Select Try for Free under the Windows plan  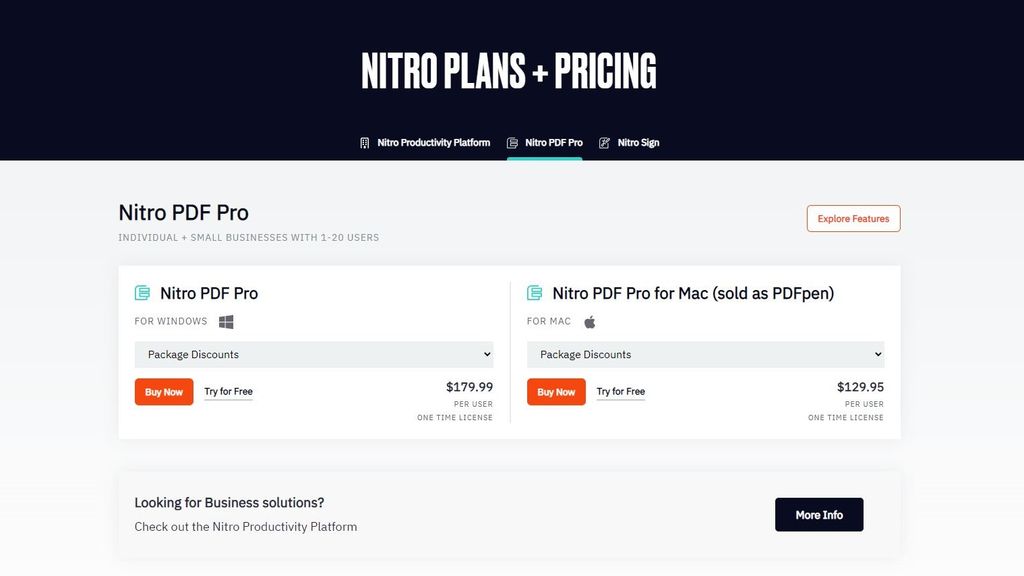coord(228,391)
